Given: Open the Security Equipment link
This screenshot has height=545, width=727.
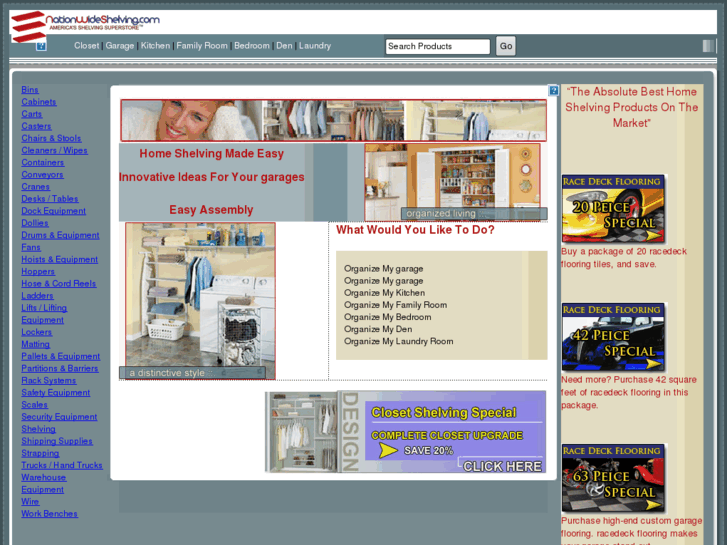Looking at the screenshot, I should (x=59, y=416).
